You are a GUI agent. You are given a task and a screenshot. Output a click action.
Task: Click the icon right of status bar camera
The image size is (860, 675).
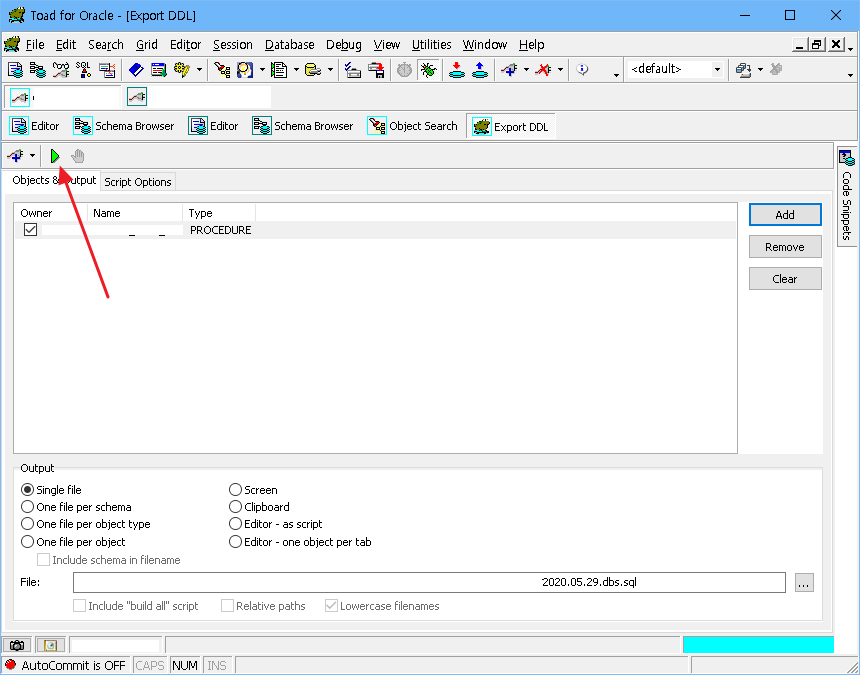tap(50, 645)
